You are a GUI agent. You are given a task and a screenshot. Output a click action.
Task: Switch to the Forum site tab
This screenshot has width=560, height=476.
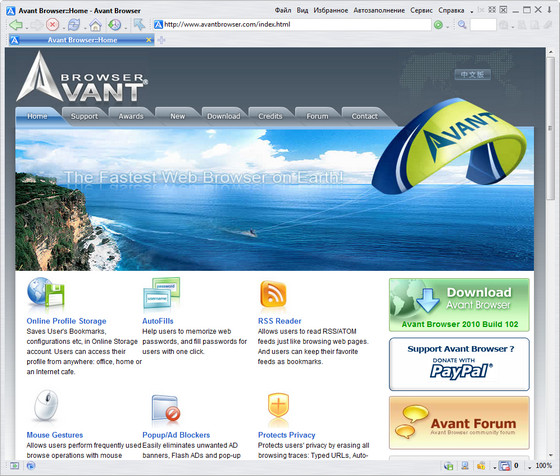tap(317, 116)
